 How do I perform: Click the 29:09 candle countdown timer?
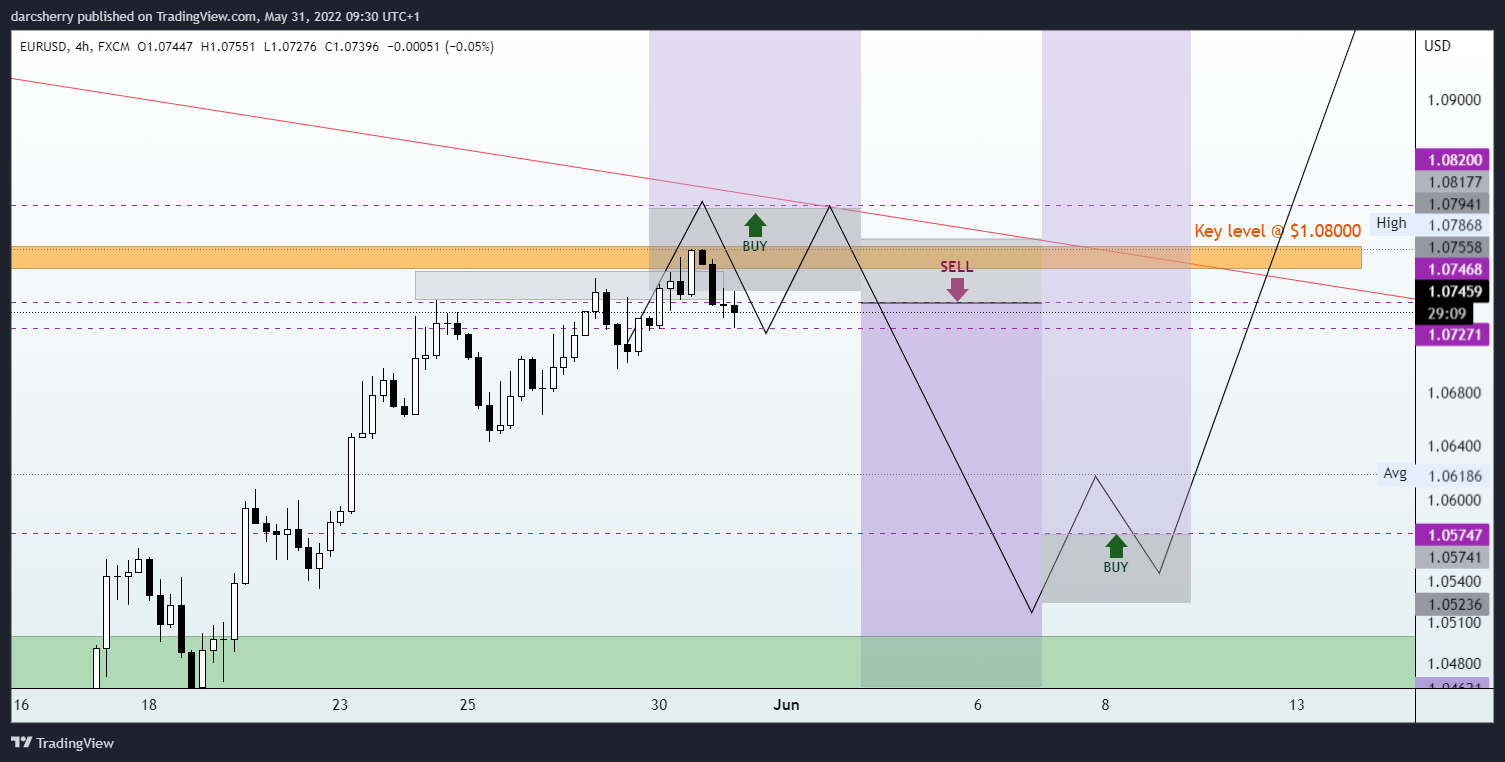coord(1447,313)
